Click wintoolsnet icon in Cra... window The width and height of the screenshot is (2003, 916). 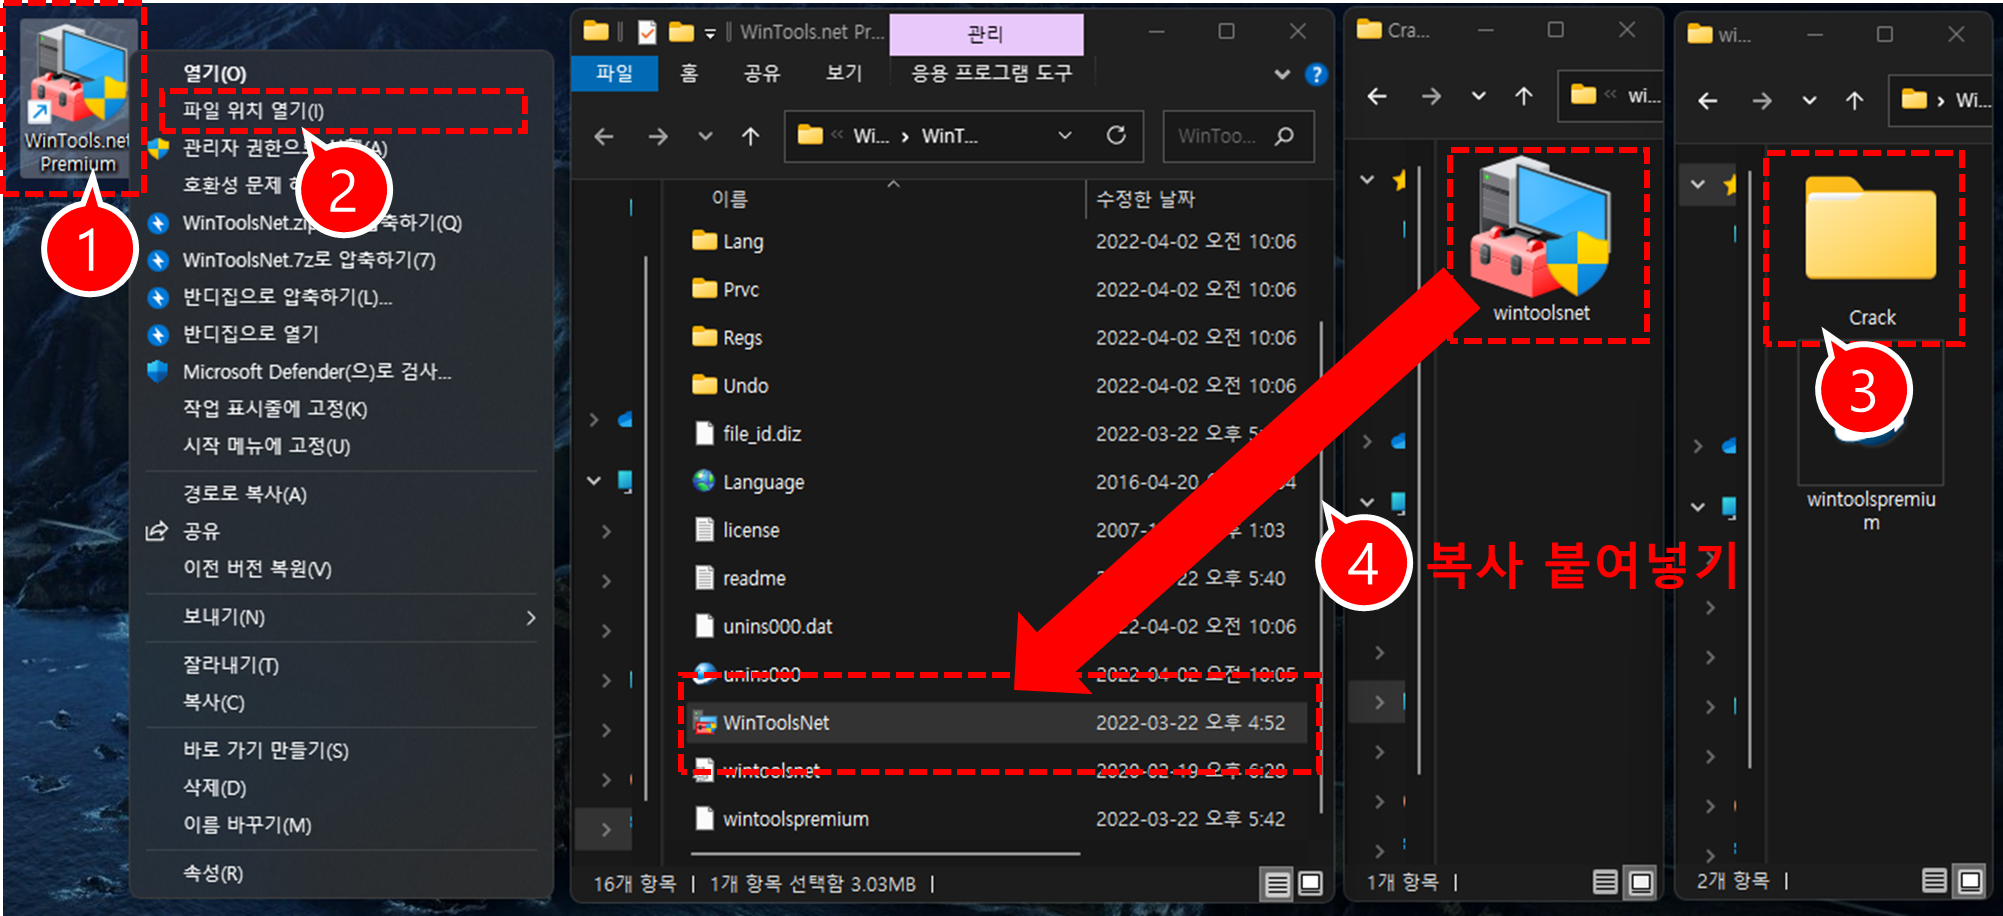pos(1542,240)
